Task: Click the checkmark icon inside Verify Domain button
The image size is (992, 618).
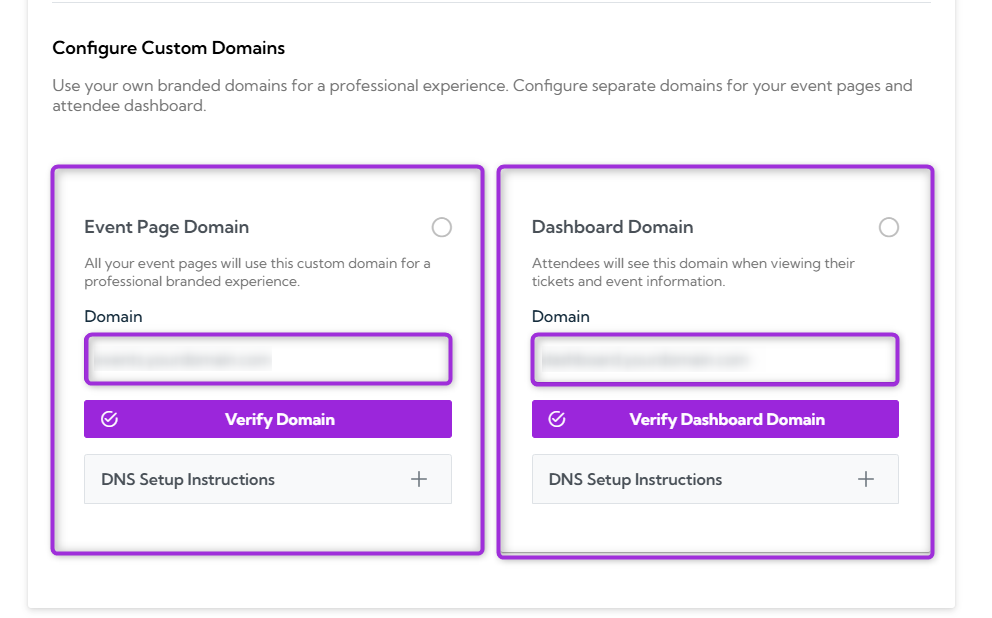Action: [x=109, y=419]
